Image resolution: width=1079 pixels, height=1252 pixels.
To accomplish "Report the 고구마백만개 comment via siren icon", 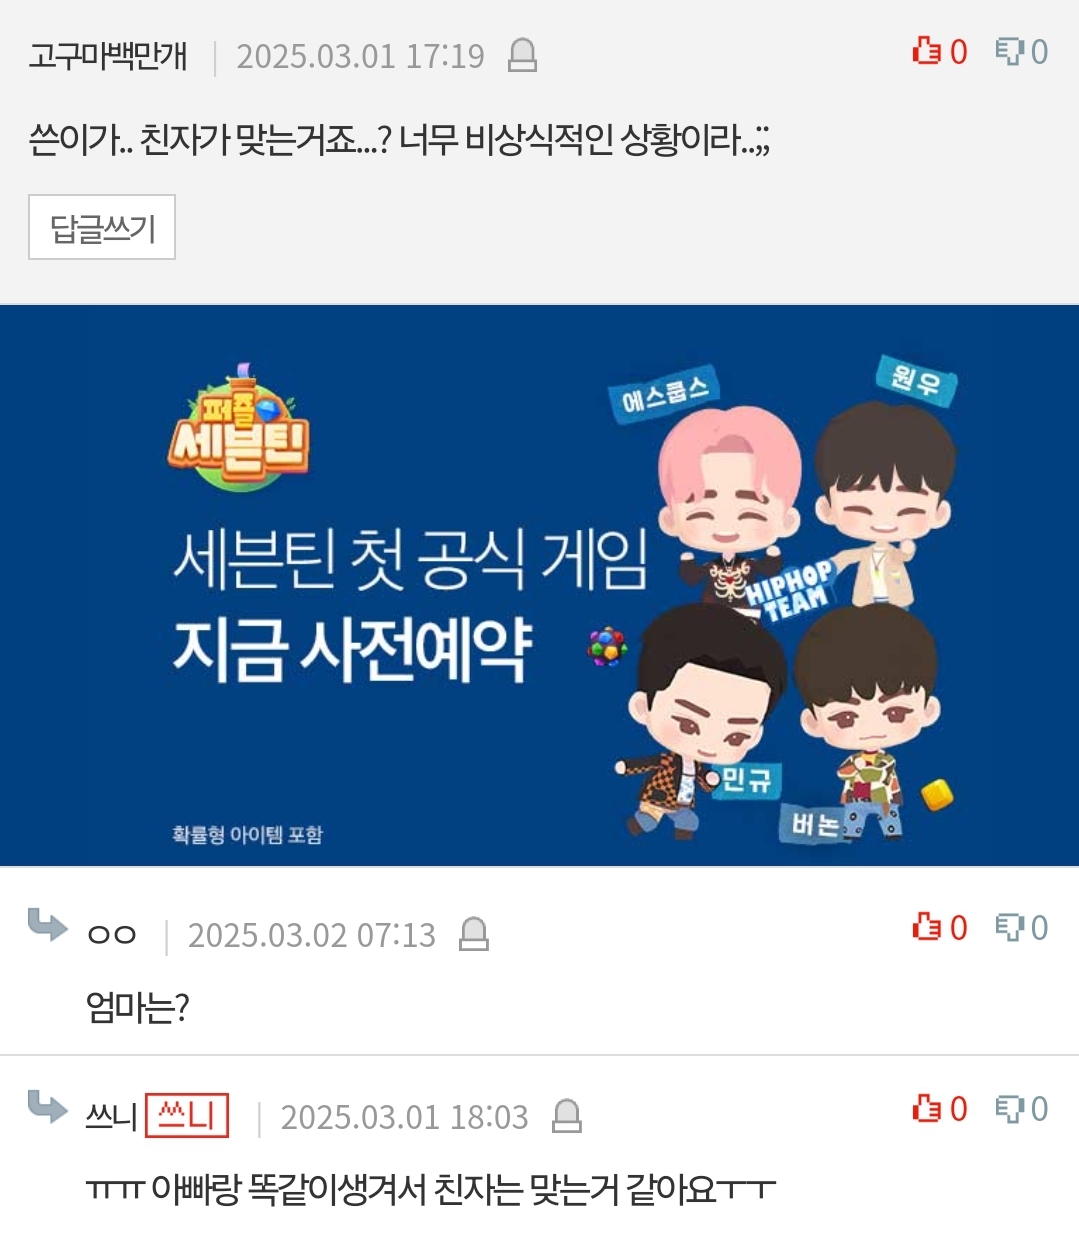I will coord(523,55).
